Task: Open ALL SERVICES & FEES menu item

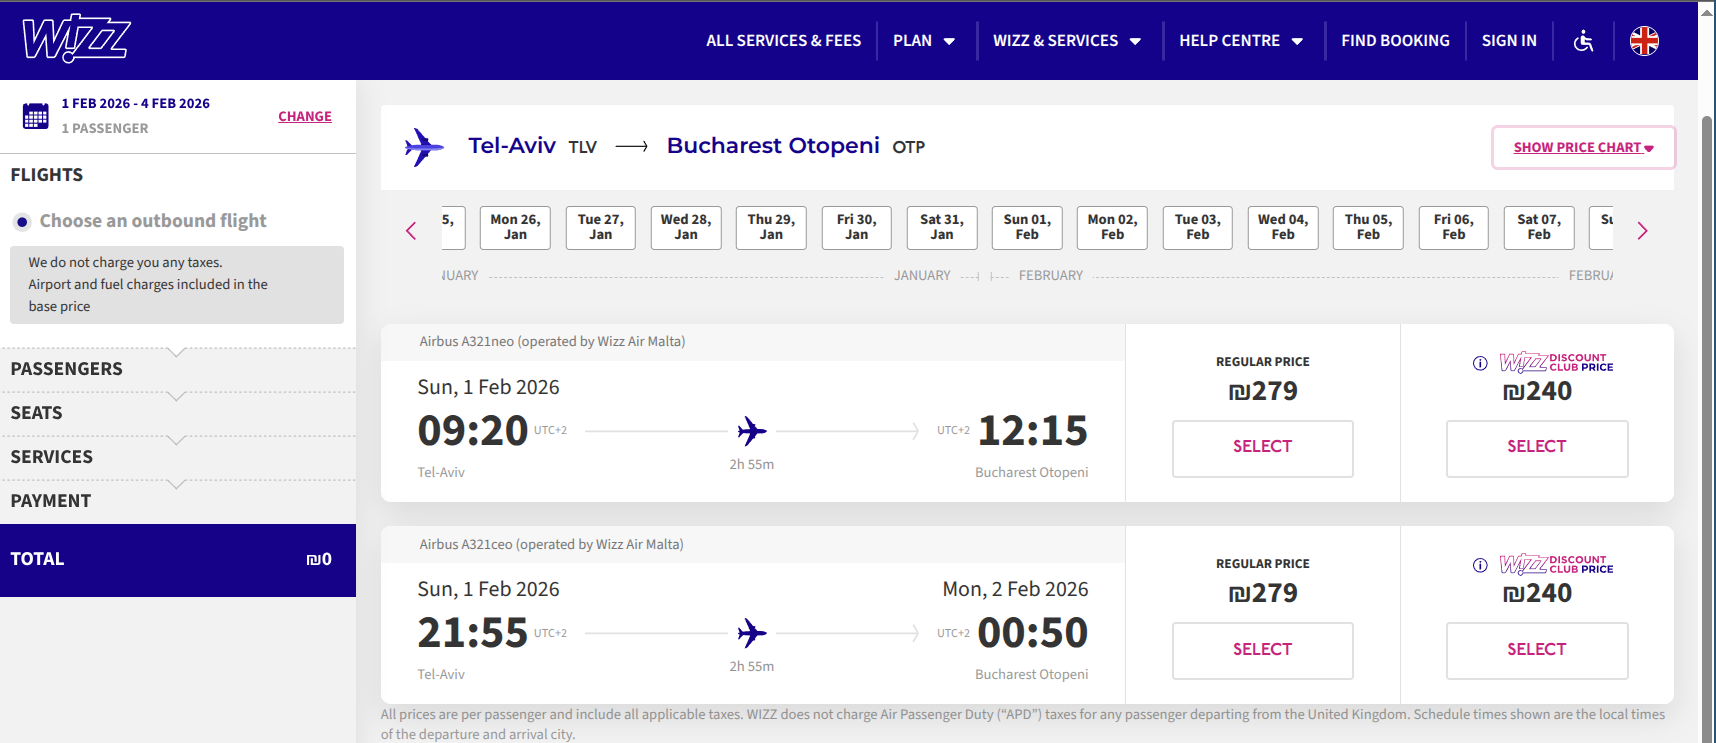Action: click(x=783, y=41)
